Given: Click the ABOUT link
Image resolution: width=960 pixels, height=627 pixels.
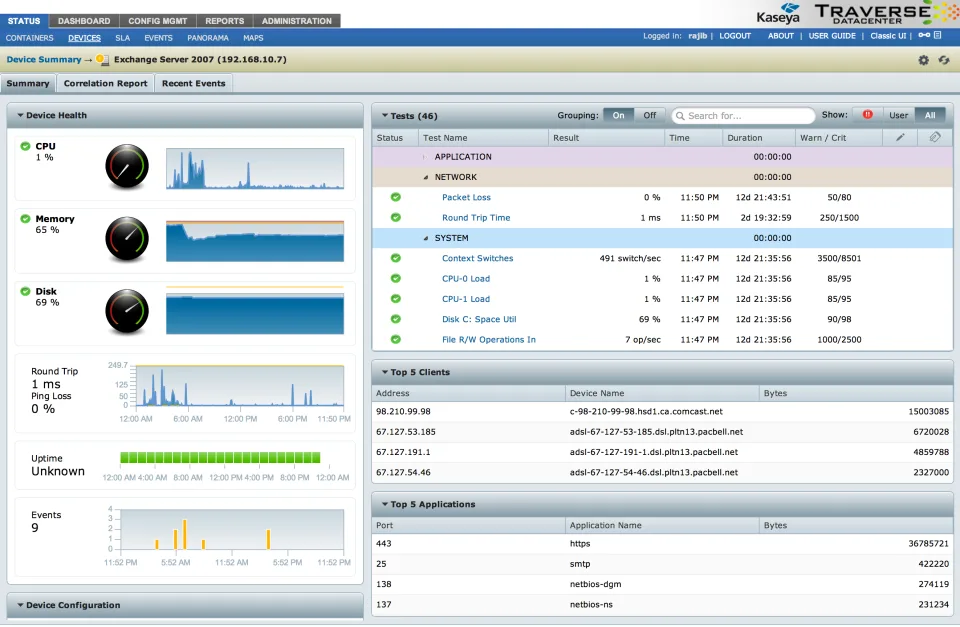Looking at the screenshot, I should coord(781,36).
